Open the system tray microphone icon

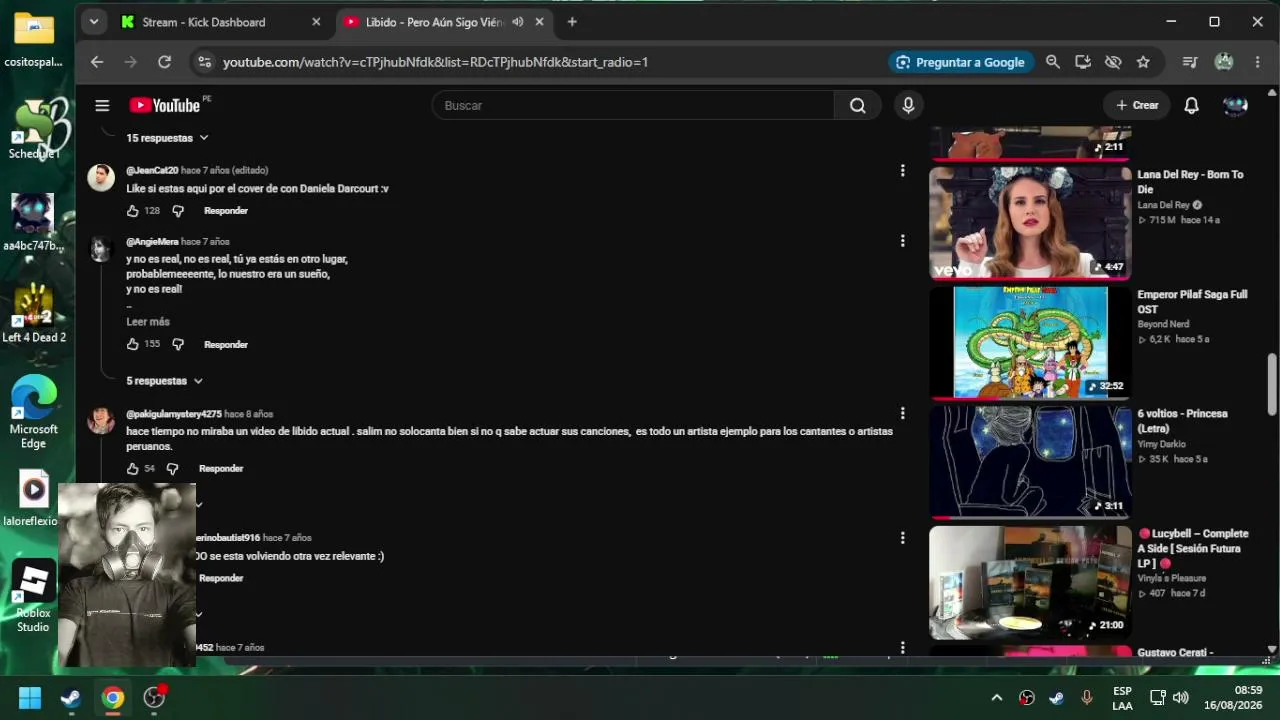[1087, 698]
